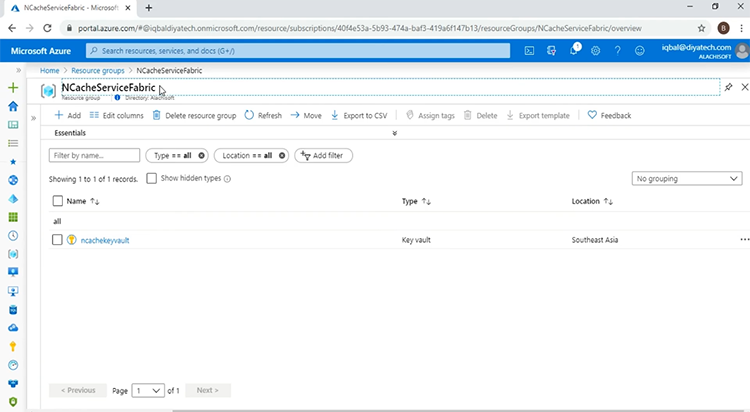
Task: Click Add in the command bar
Action: tap(67, 115)
